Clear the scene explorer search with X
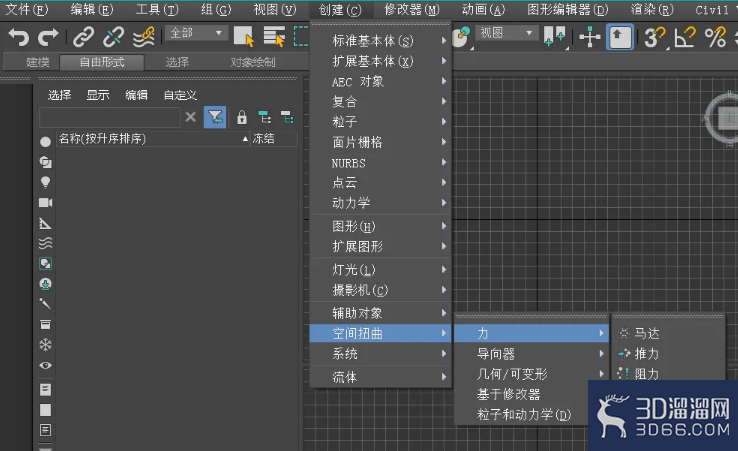 [x=191, y=117]
